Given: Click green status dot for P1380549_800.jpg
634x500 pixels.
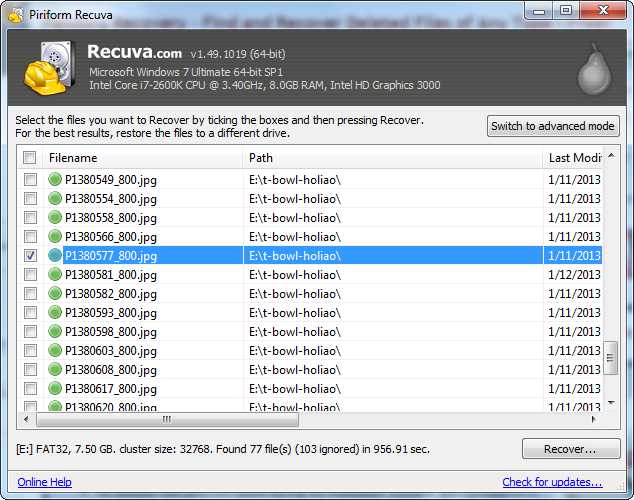Looking at the screenshot, I should [55, 179].
